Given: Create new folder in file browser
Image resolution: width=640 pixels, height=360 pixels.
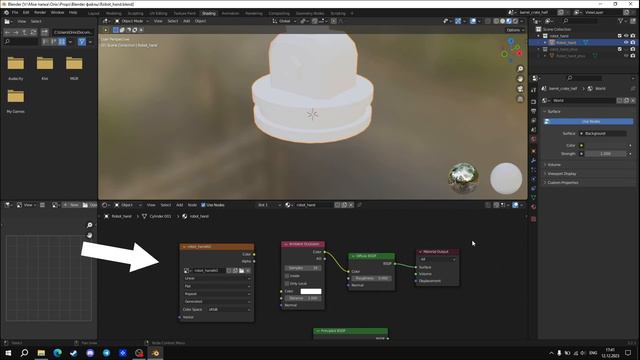Looking at the screenshot, I should (x=44, y=32).
